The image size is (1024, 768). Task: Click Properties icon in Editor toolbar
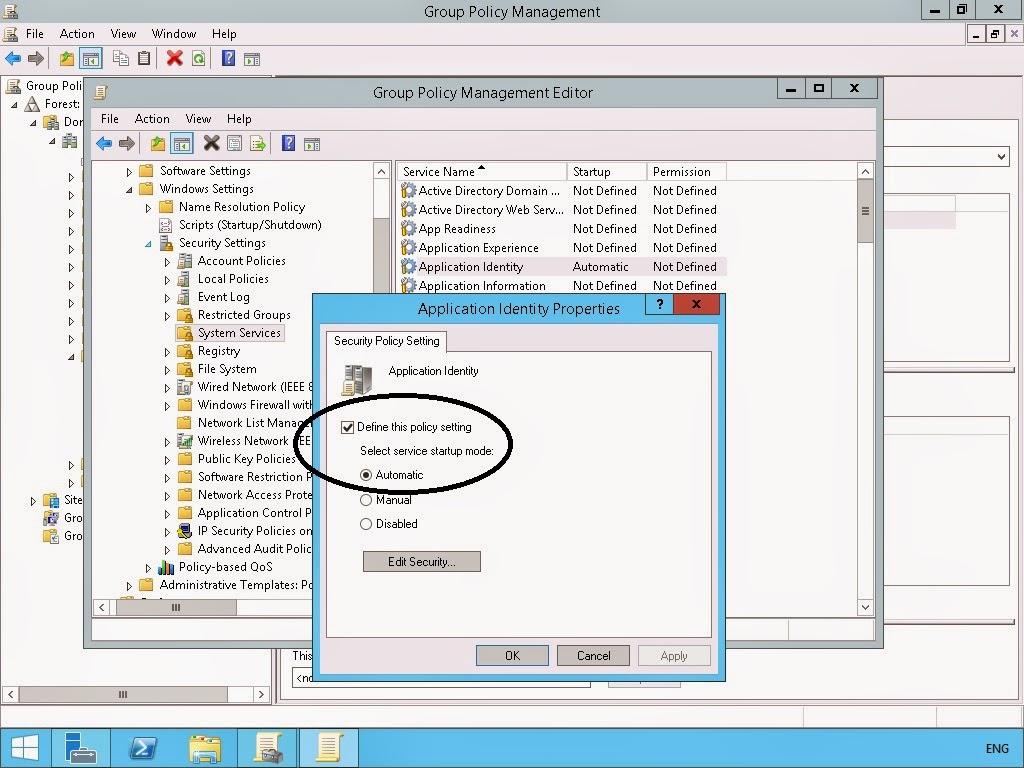pos(234,144)
